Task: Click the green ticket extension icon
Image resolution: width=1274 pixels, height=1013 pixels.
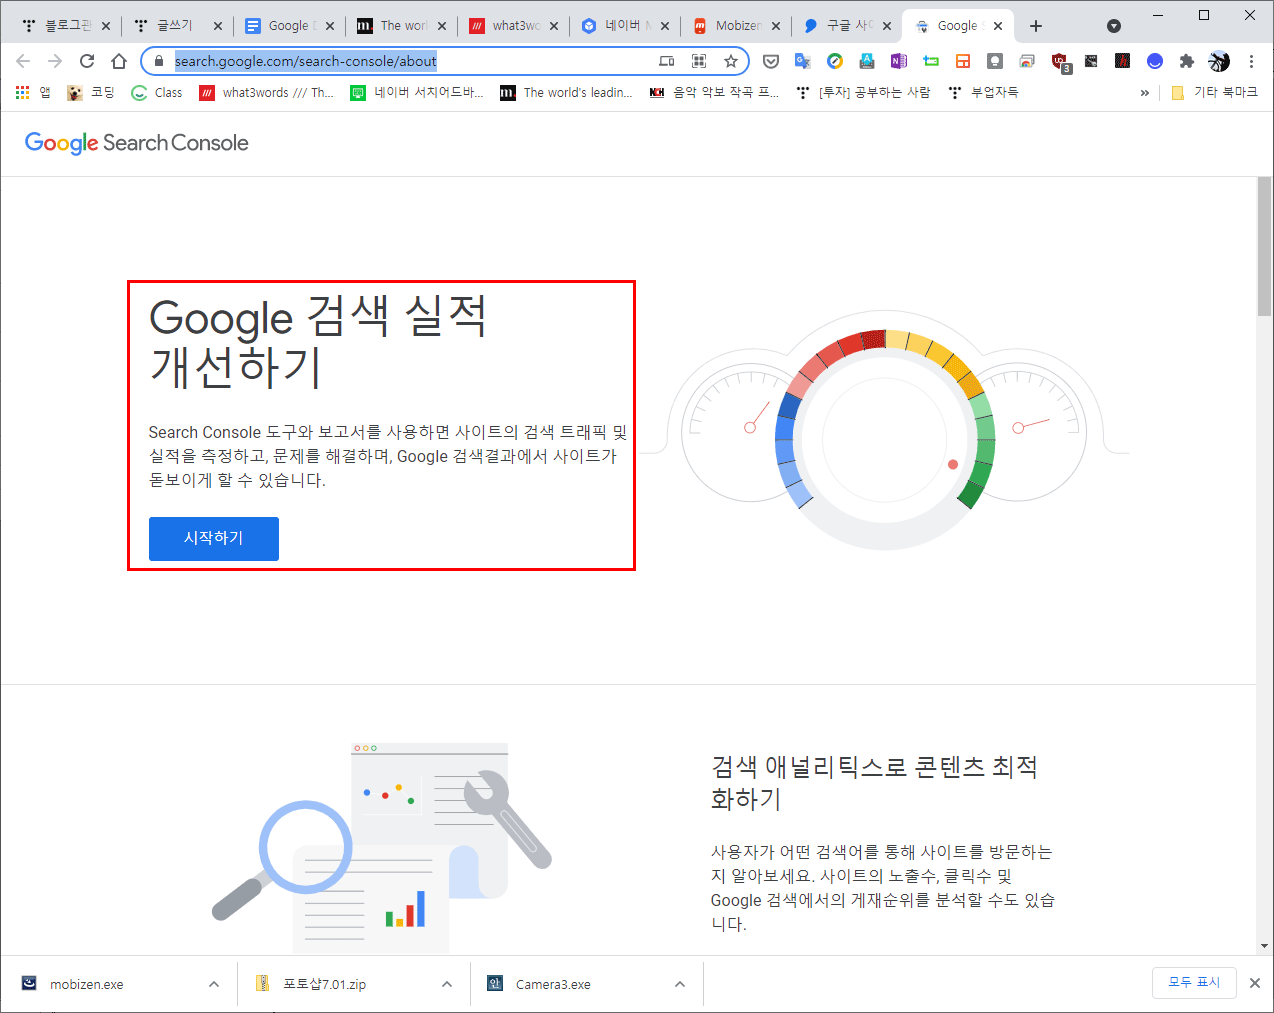Action: (x=931, y=61)
